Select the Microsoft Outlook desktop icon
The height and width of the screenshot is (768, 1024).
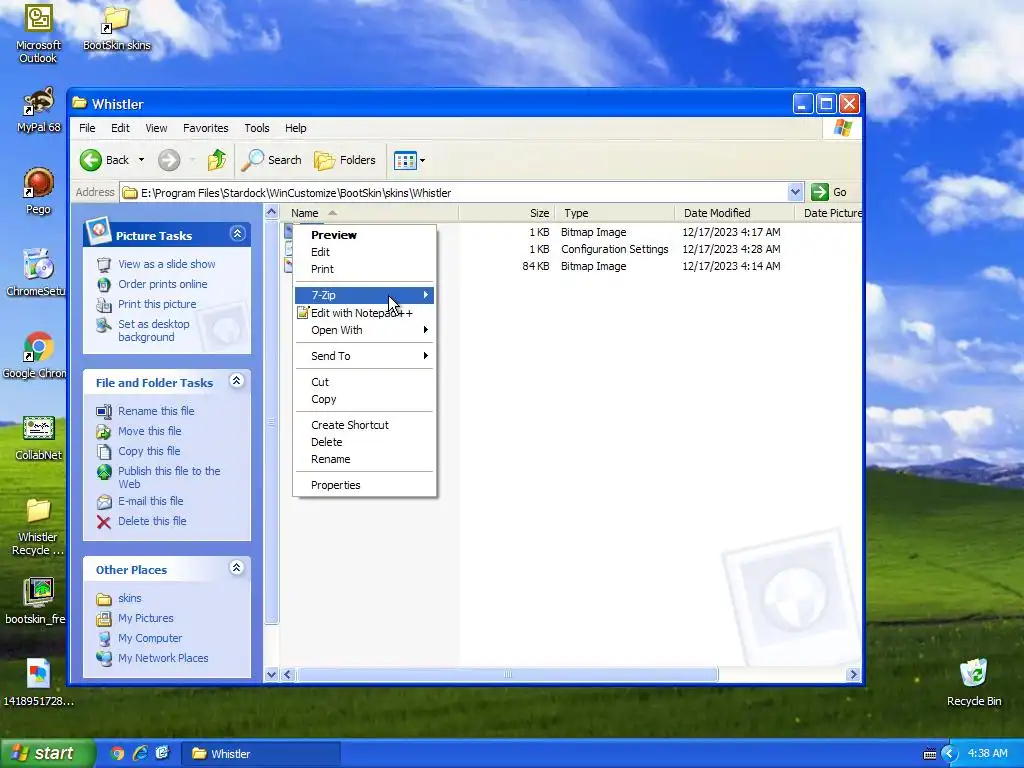click(38, 33)
